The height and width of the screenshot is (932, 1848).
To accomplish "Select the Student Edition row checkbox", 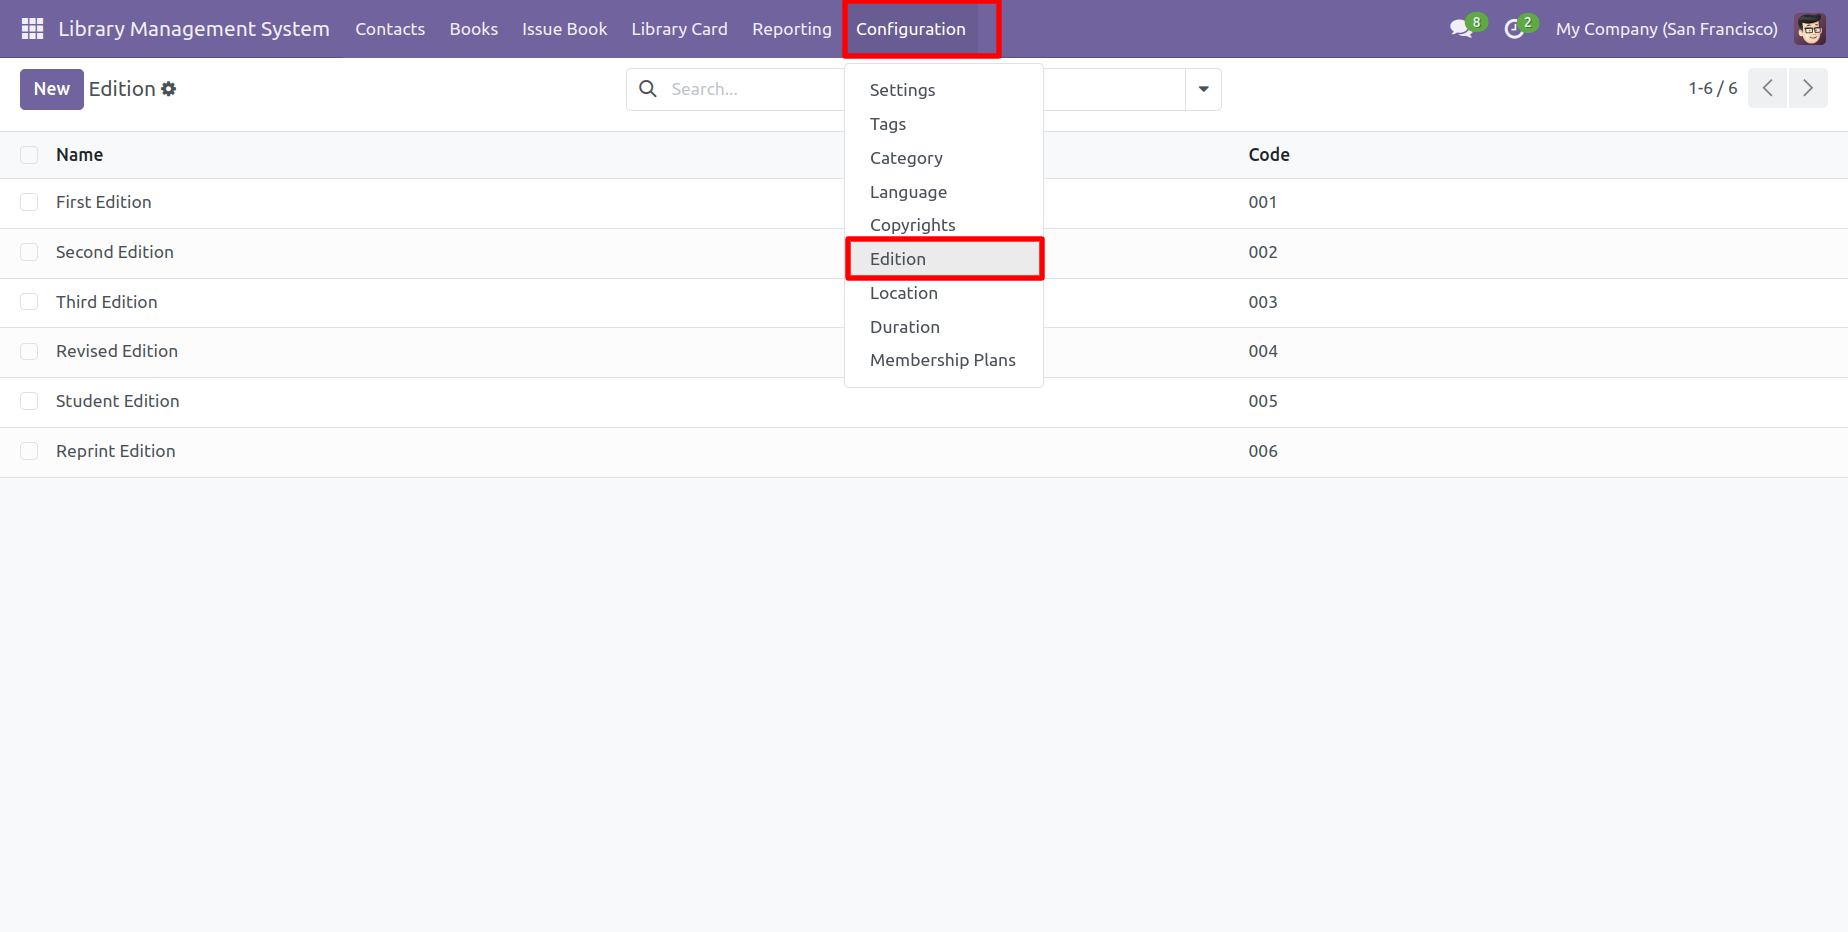I will click(x=29, y=401).
